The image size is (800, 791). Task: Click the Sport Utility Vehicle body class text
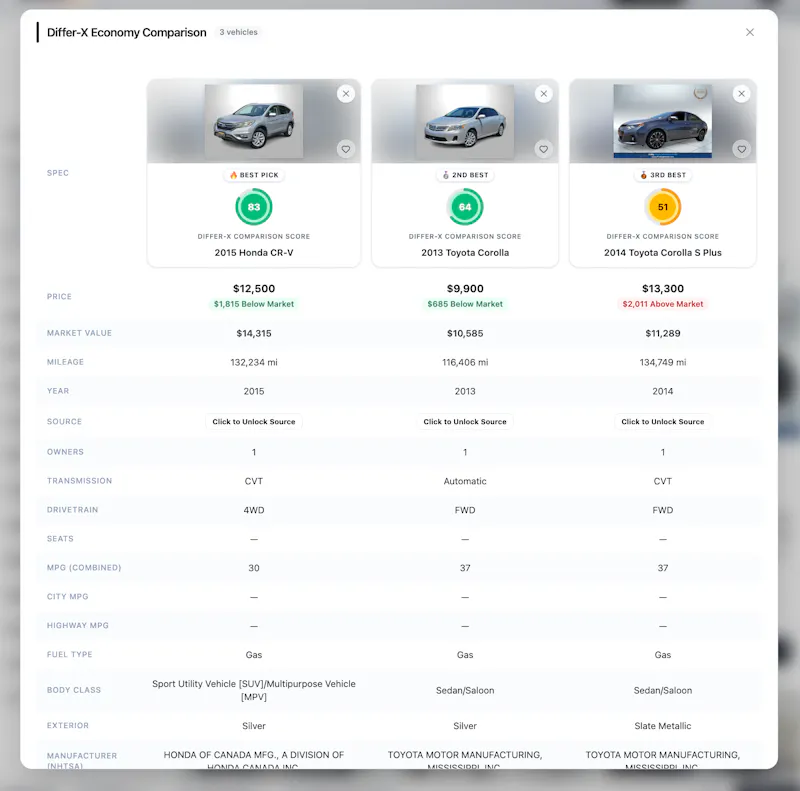click(x=254, y=690)
